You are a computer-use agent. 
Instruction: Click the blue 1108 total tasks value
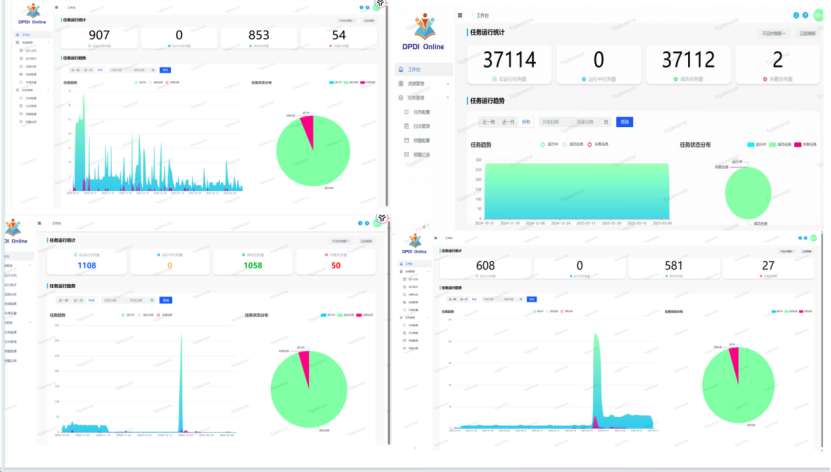tap(87, 265)
